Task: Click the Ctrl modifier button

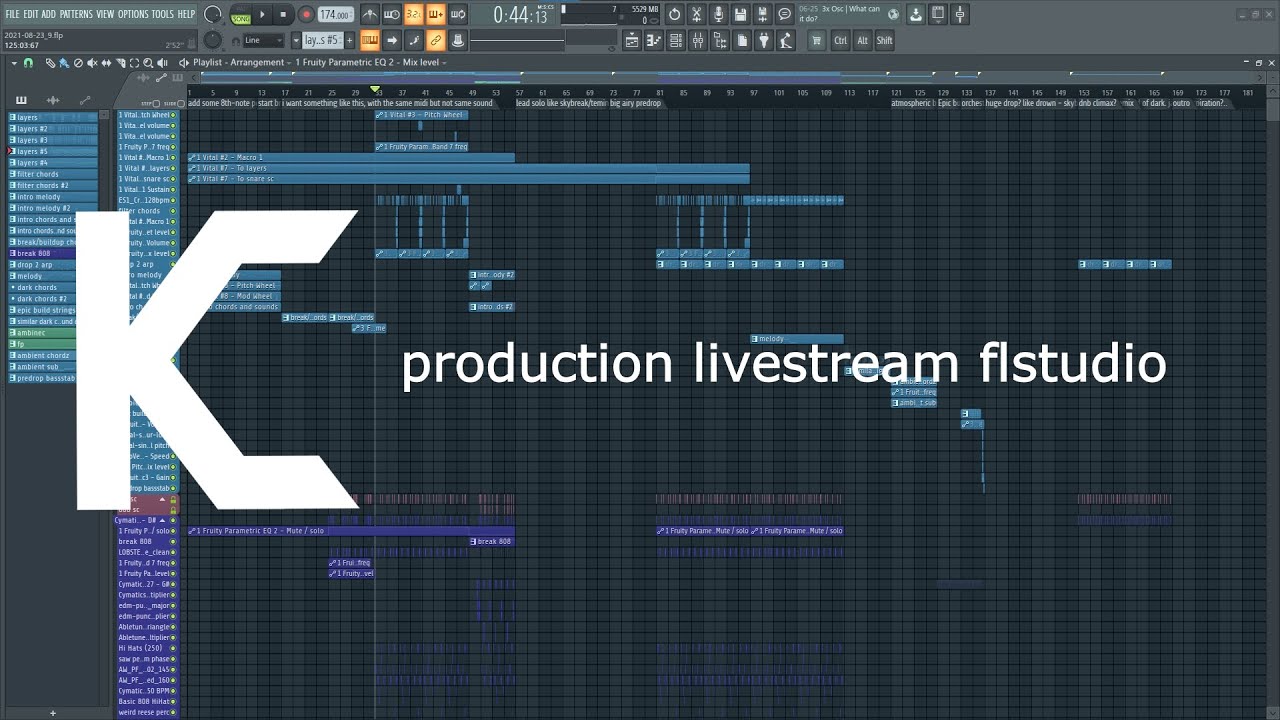Action: tap(840, 40)
